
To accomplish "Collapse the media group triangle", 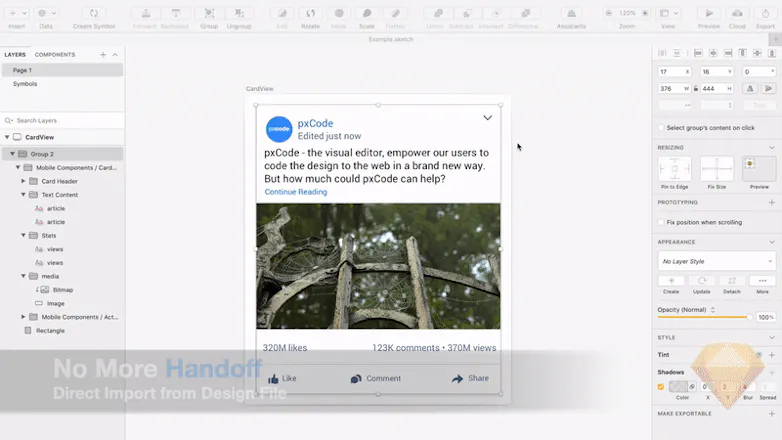I will (23, 276).
